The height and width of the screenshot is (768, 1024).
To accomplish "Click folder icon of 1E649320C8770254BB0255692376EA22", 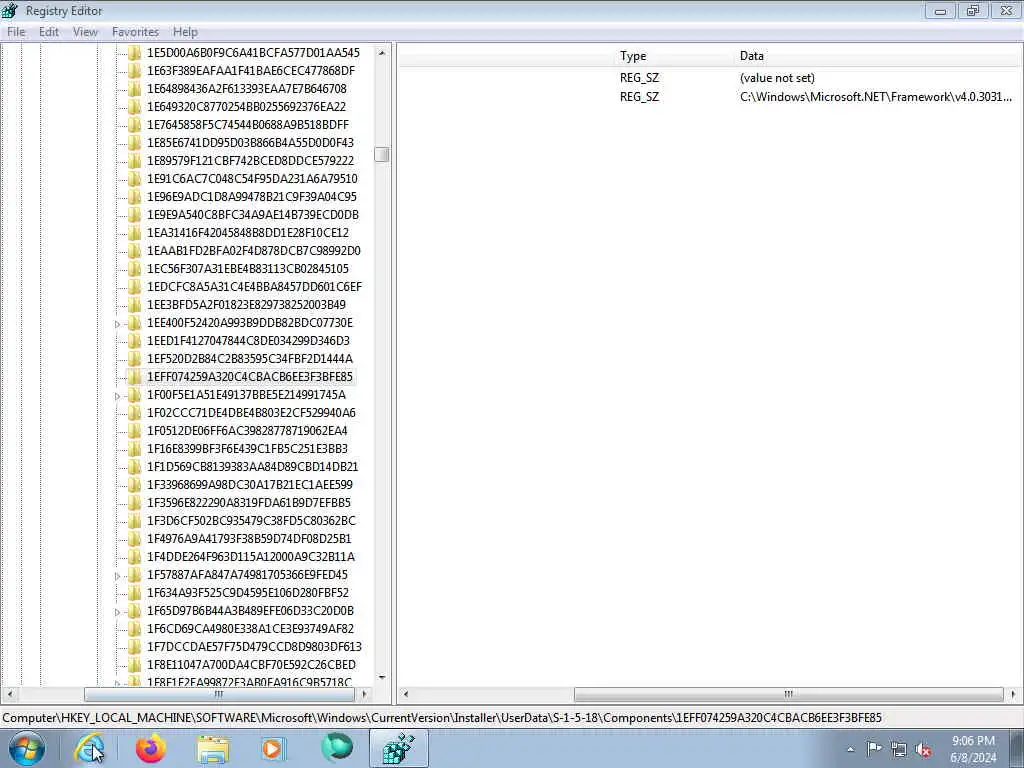I will pos(135,106).
